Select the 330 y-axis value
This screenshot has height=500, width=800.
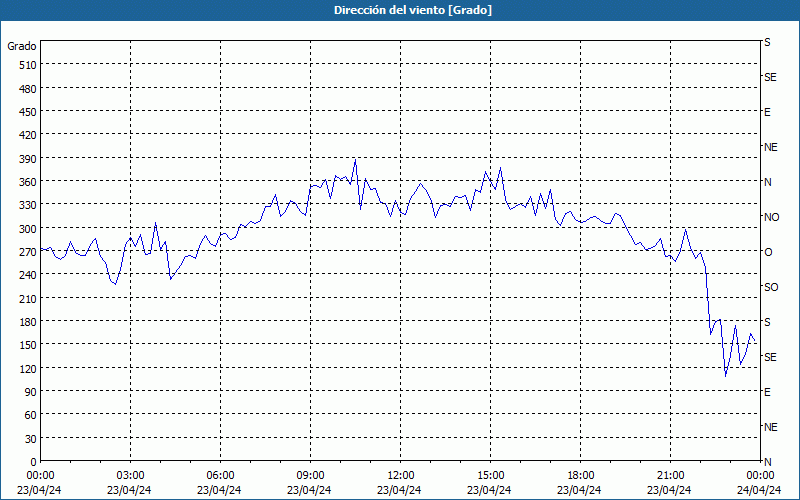(28, 205)
